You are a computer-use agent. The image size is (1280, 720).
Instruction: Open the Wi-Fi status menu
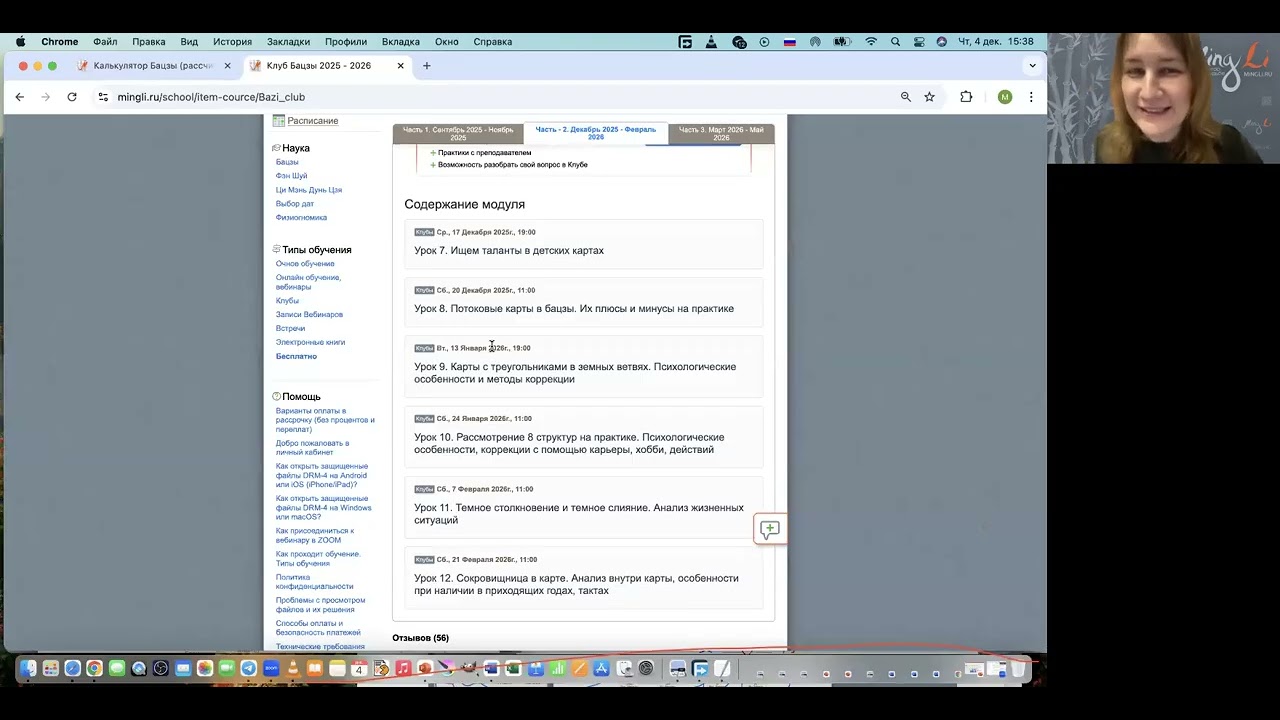(871, 42)
